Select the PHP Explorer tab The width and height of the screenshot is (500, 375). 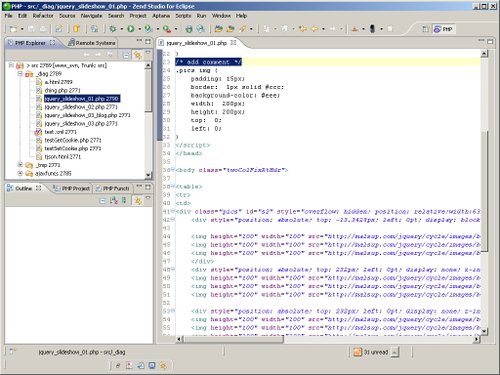coord(30,43)
